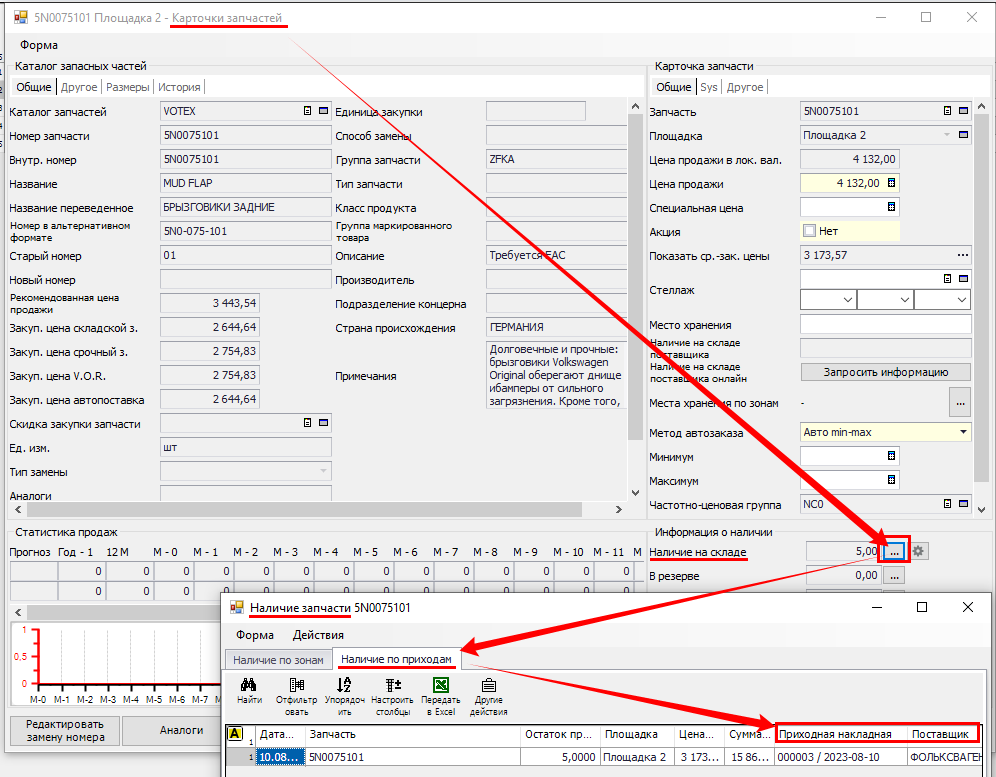
Task: Expand the Метод автозаказа dropdown
Action: tap(962, 432)
